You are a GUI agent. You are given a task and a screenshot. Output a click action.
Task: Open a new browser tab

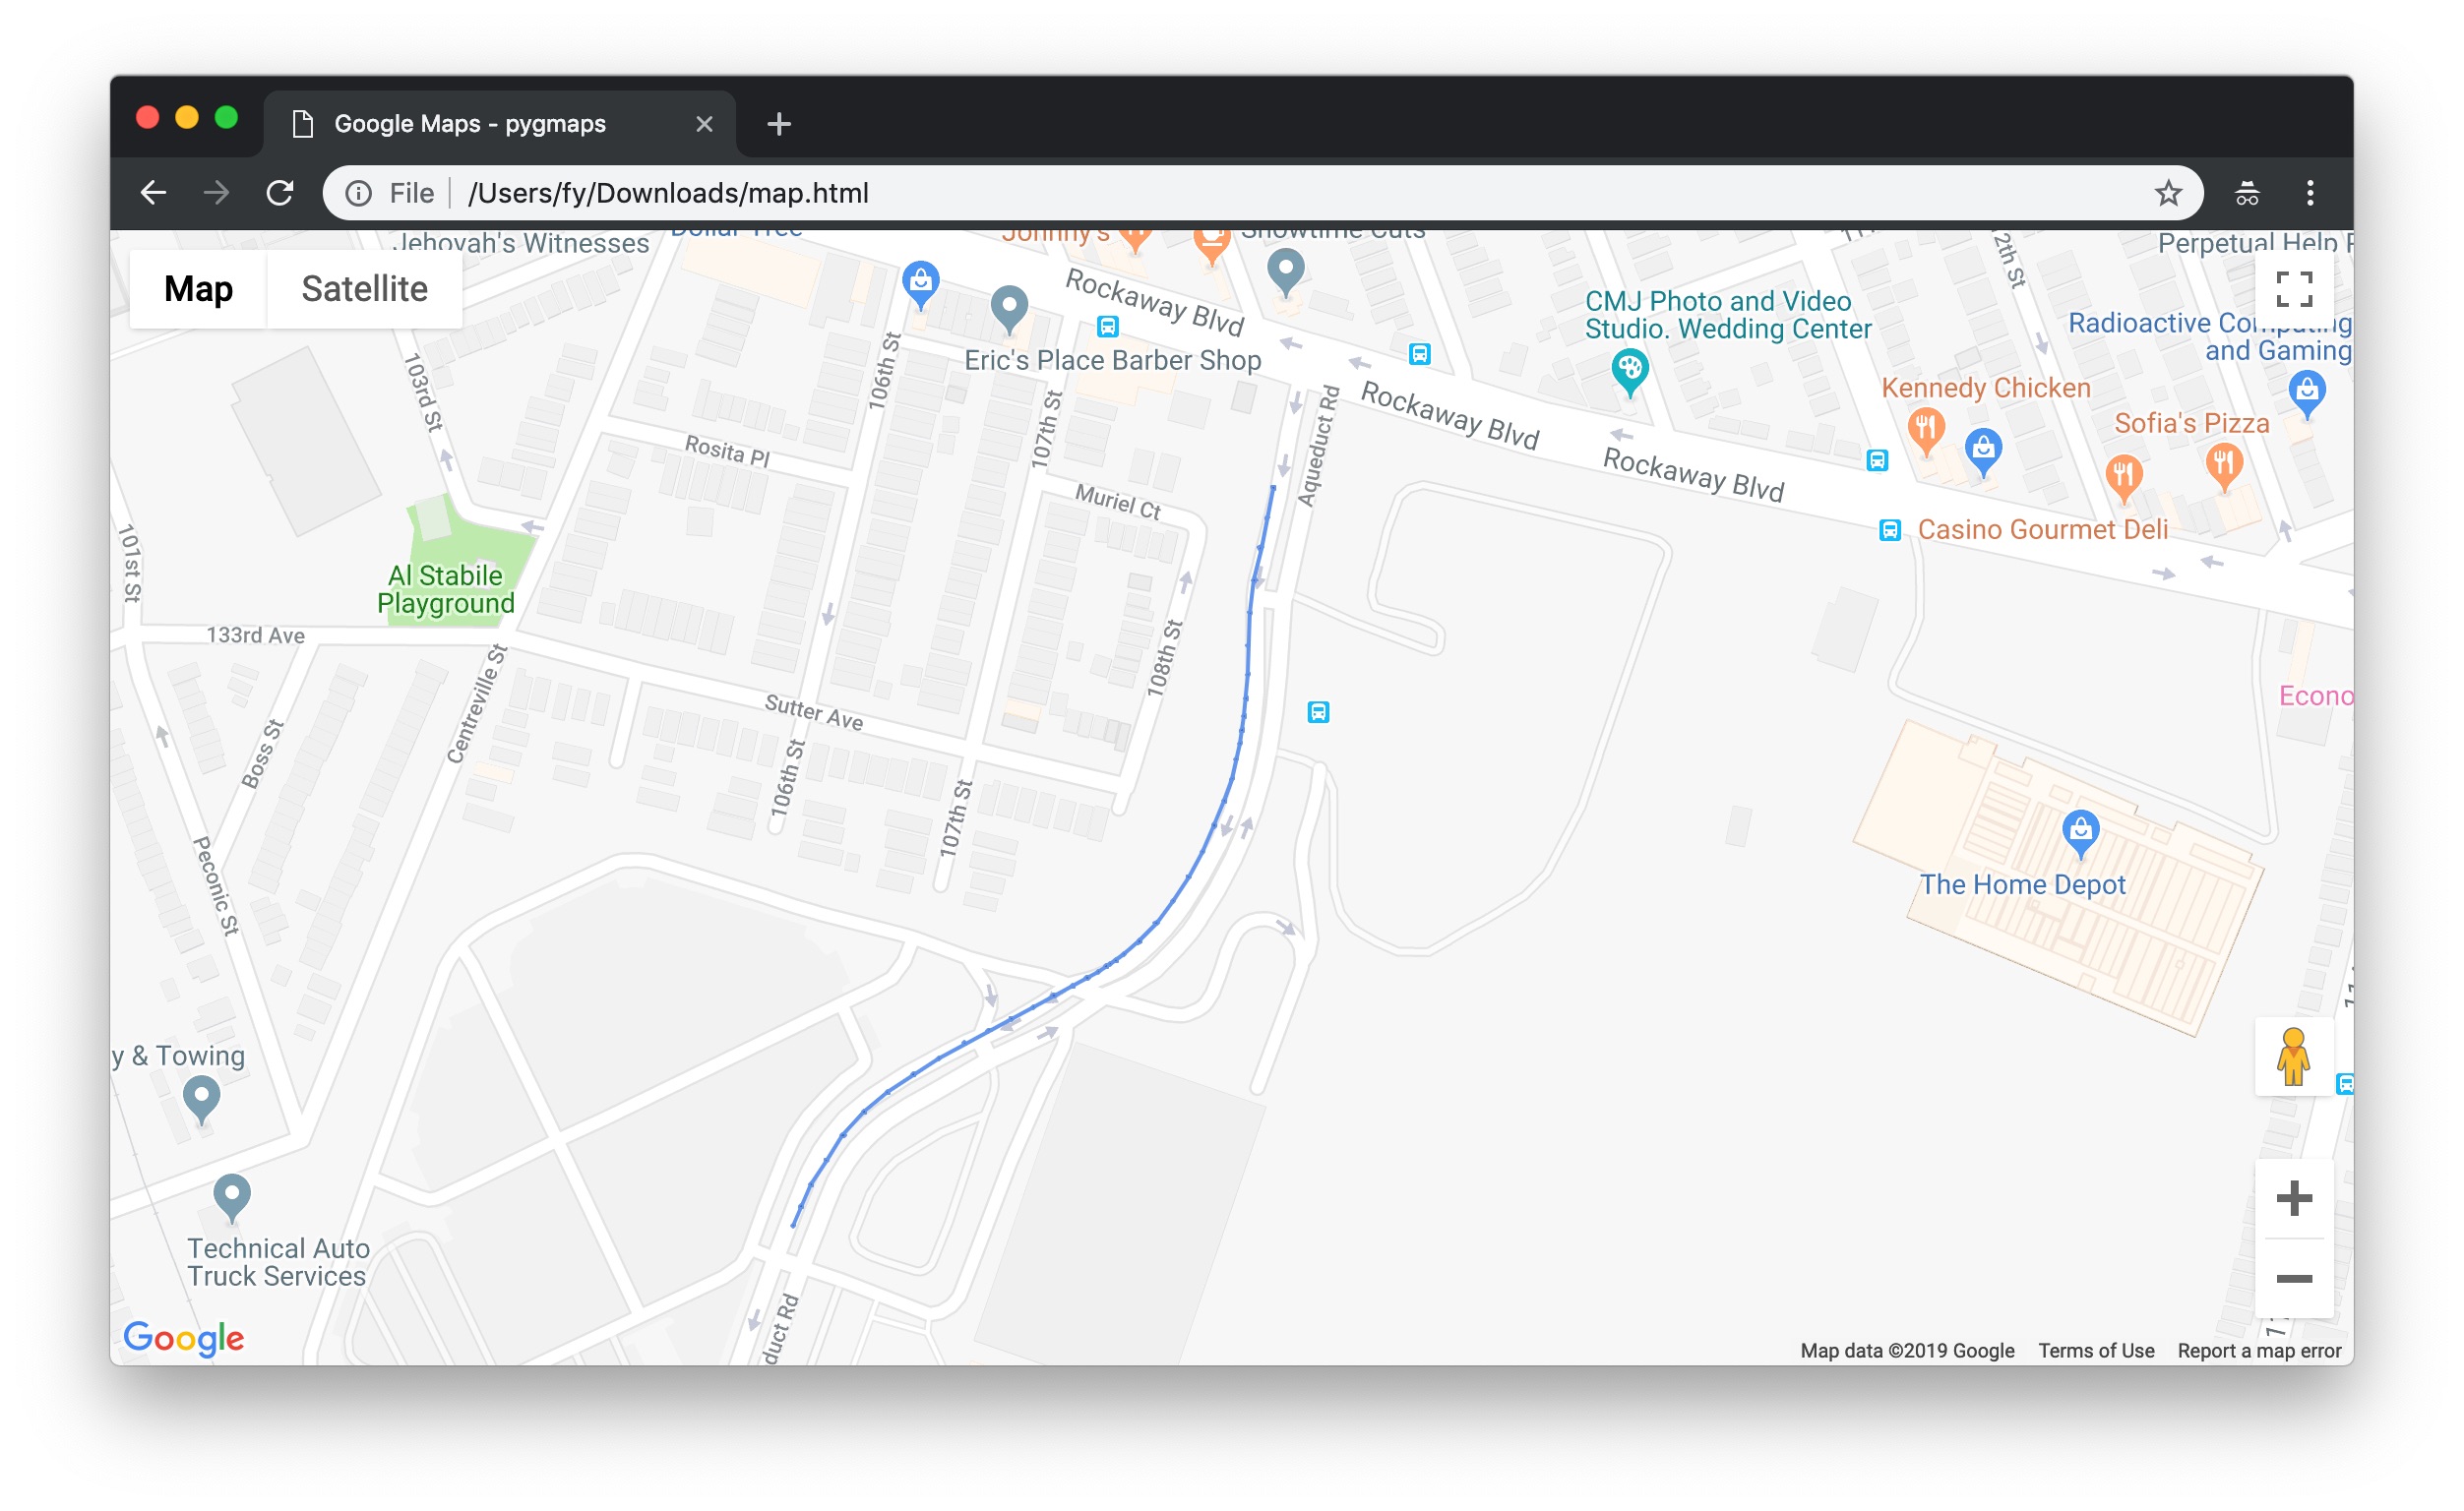(x=779, y=124)
